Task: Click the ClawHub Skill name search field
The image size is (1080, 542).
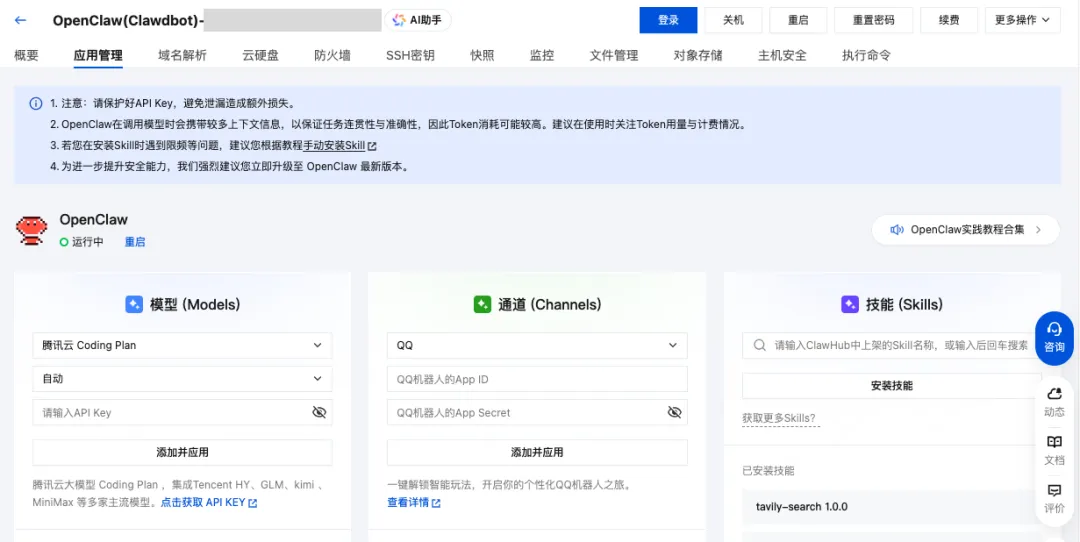Action: pos(892,345)
